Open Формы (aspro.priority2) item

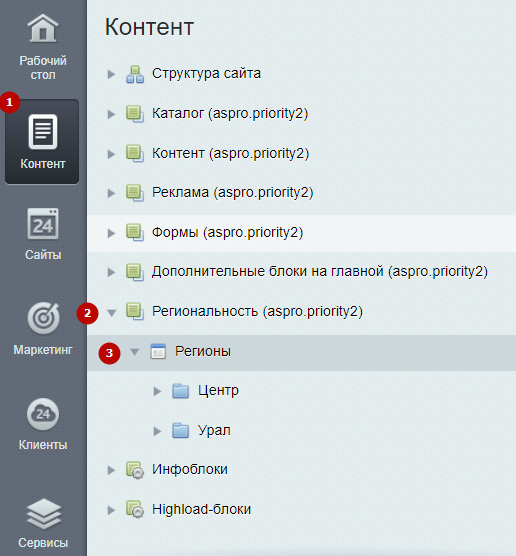click(x=227, y=233)
